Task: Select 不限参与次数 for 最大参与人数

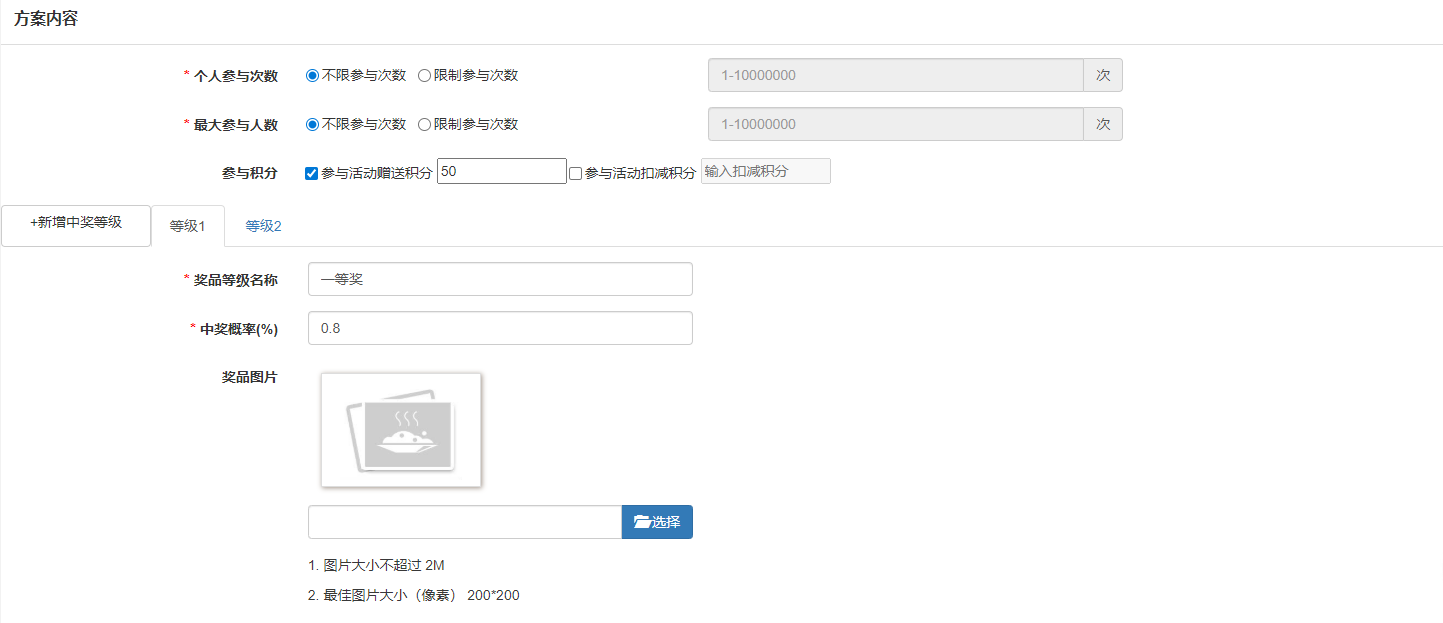Action: tap(313, 125)
